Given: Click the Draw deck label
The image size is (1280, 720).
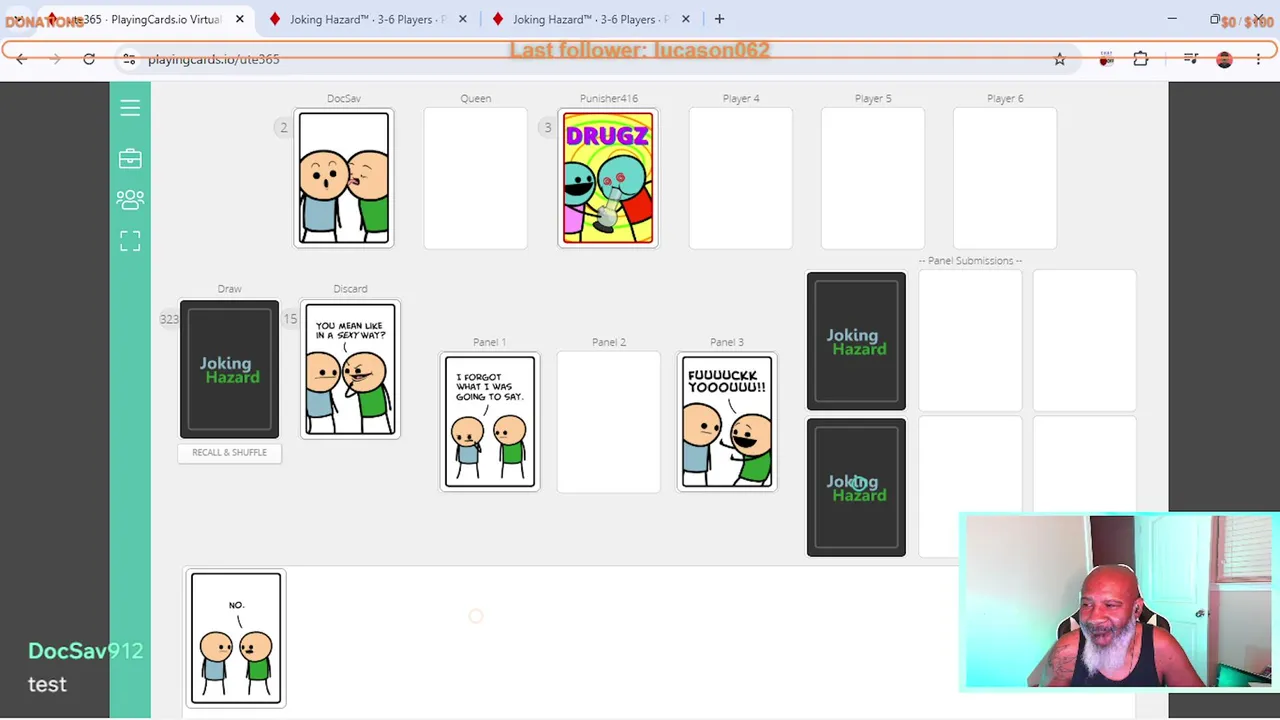Looking at the screenshot, I should (229, 289).
